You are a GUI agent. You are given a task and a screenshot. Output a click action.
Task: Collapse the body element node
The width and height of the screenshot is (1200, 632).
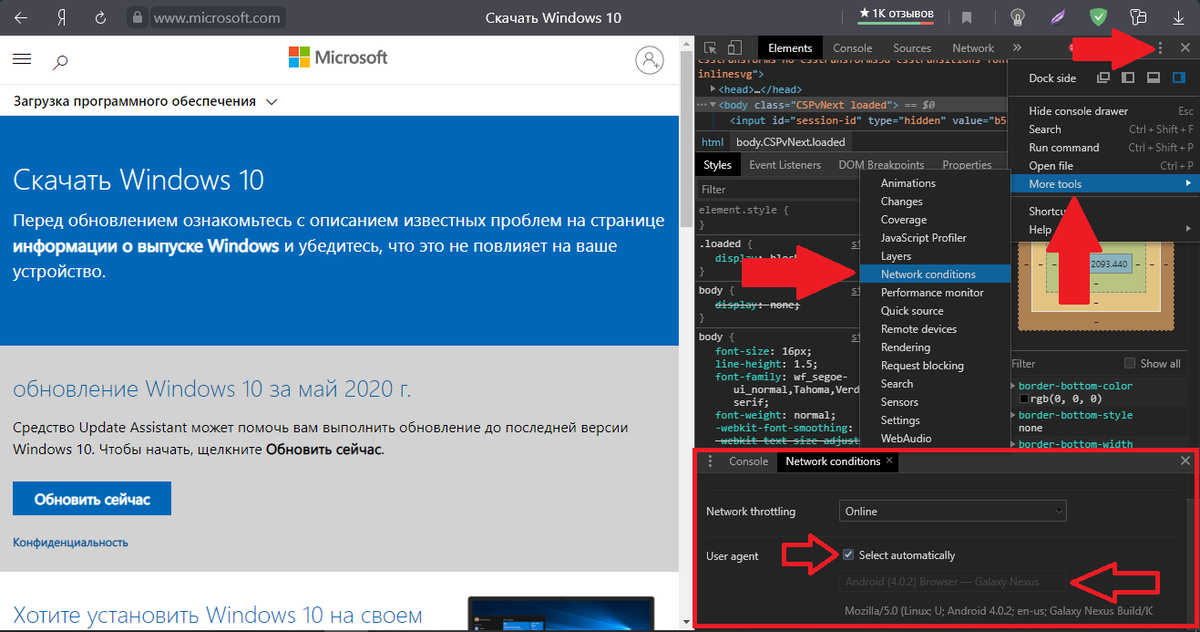[x=714, y=104]
